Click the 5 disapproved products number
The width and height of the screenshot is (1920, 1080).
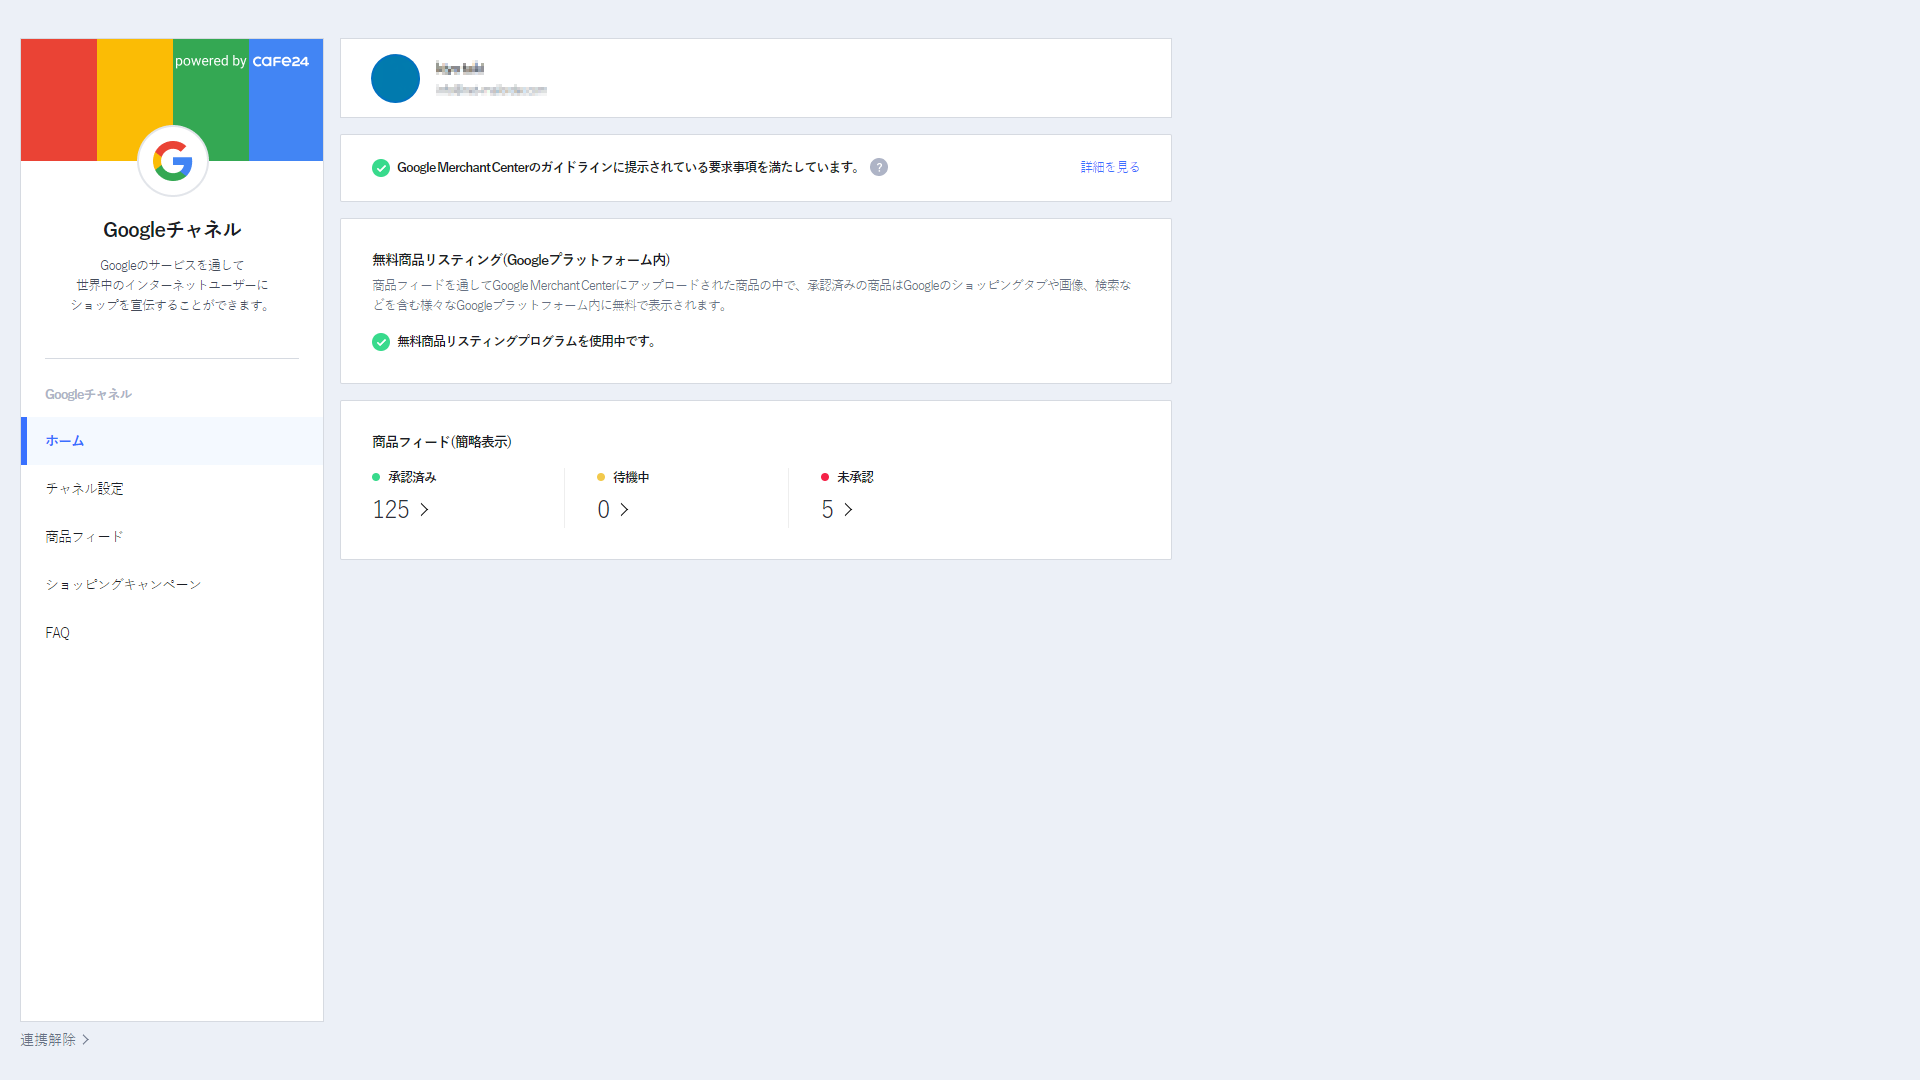[828, 510]
